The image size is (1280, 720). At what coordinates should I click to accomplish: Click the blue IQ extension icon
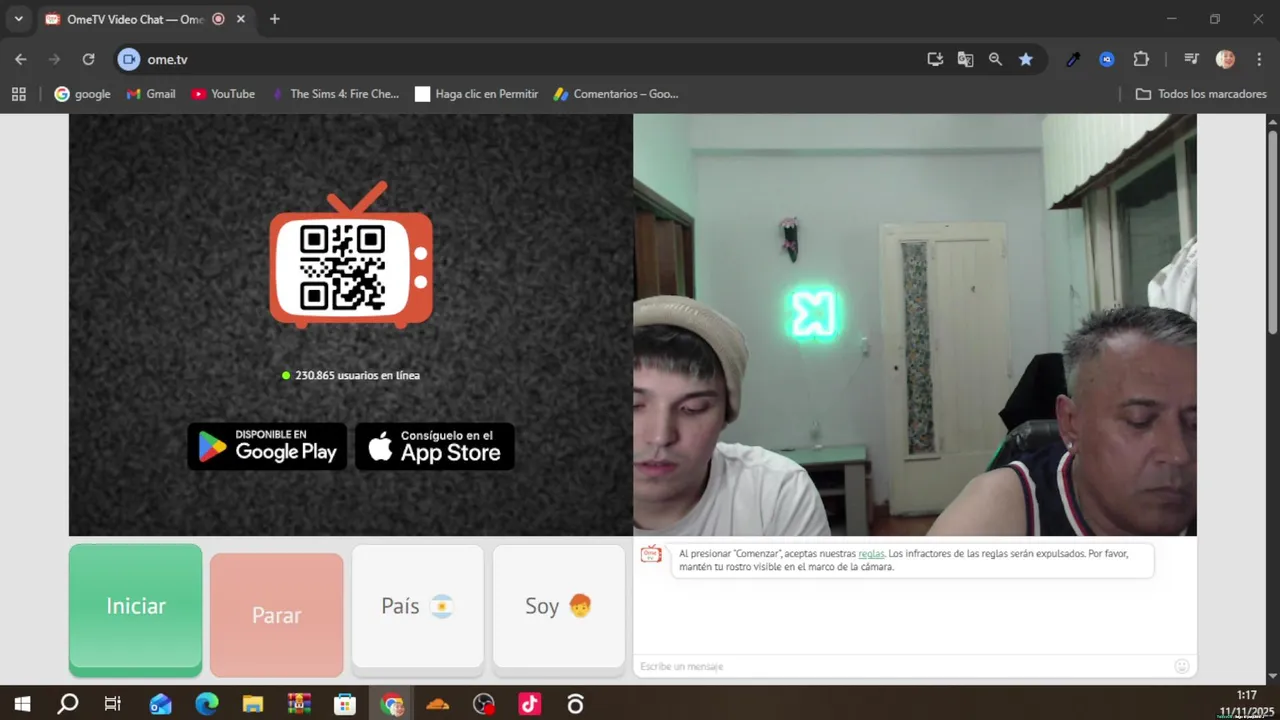point(1107,59)
